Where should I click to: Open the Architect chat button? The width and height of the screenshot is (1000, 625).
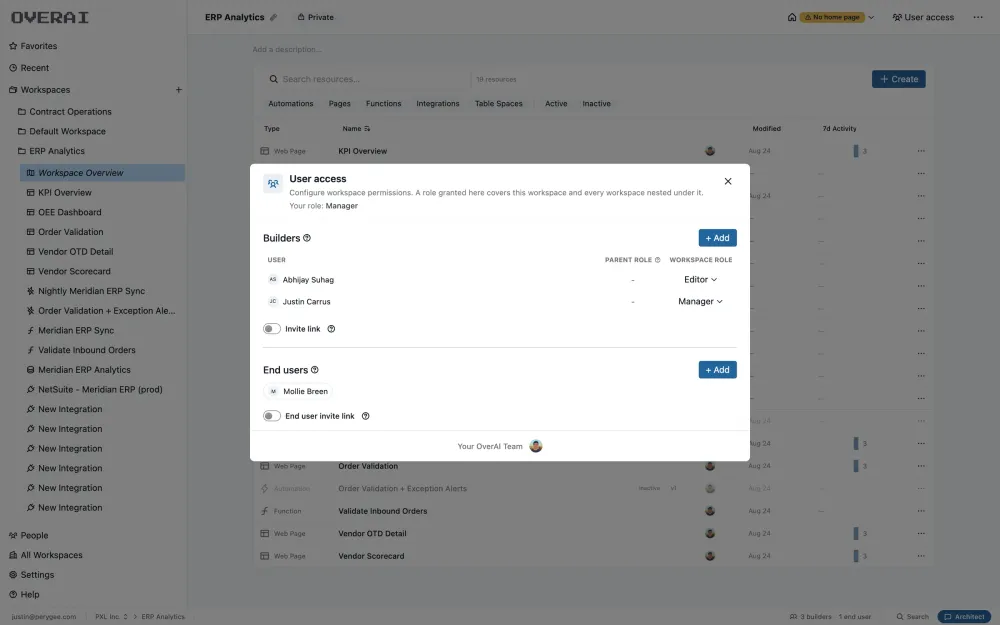click(x=964, y=617)
